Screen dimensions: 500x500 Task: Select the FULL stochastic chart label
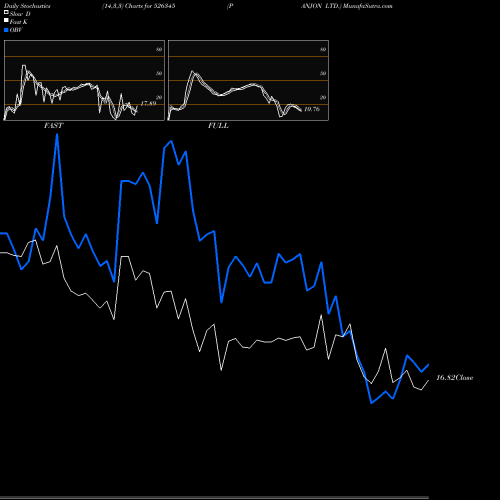tap(218, 126)
